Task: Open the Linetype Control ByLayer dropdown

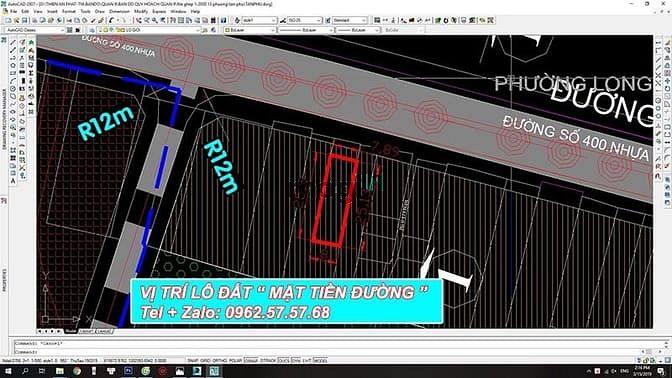Action: 306,30
